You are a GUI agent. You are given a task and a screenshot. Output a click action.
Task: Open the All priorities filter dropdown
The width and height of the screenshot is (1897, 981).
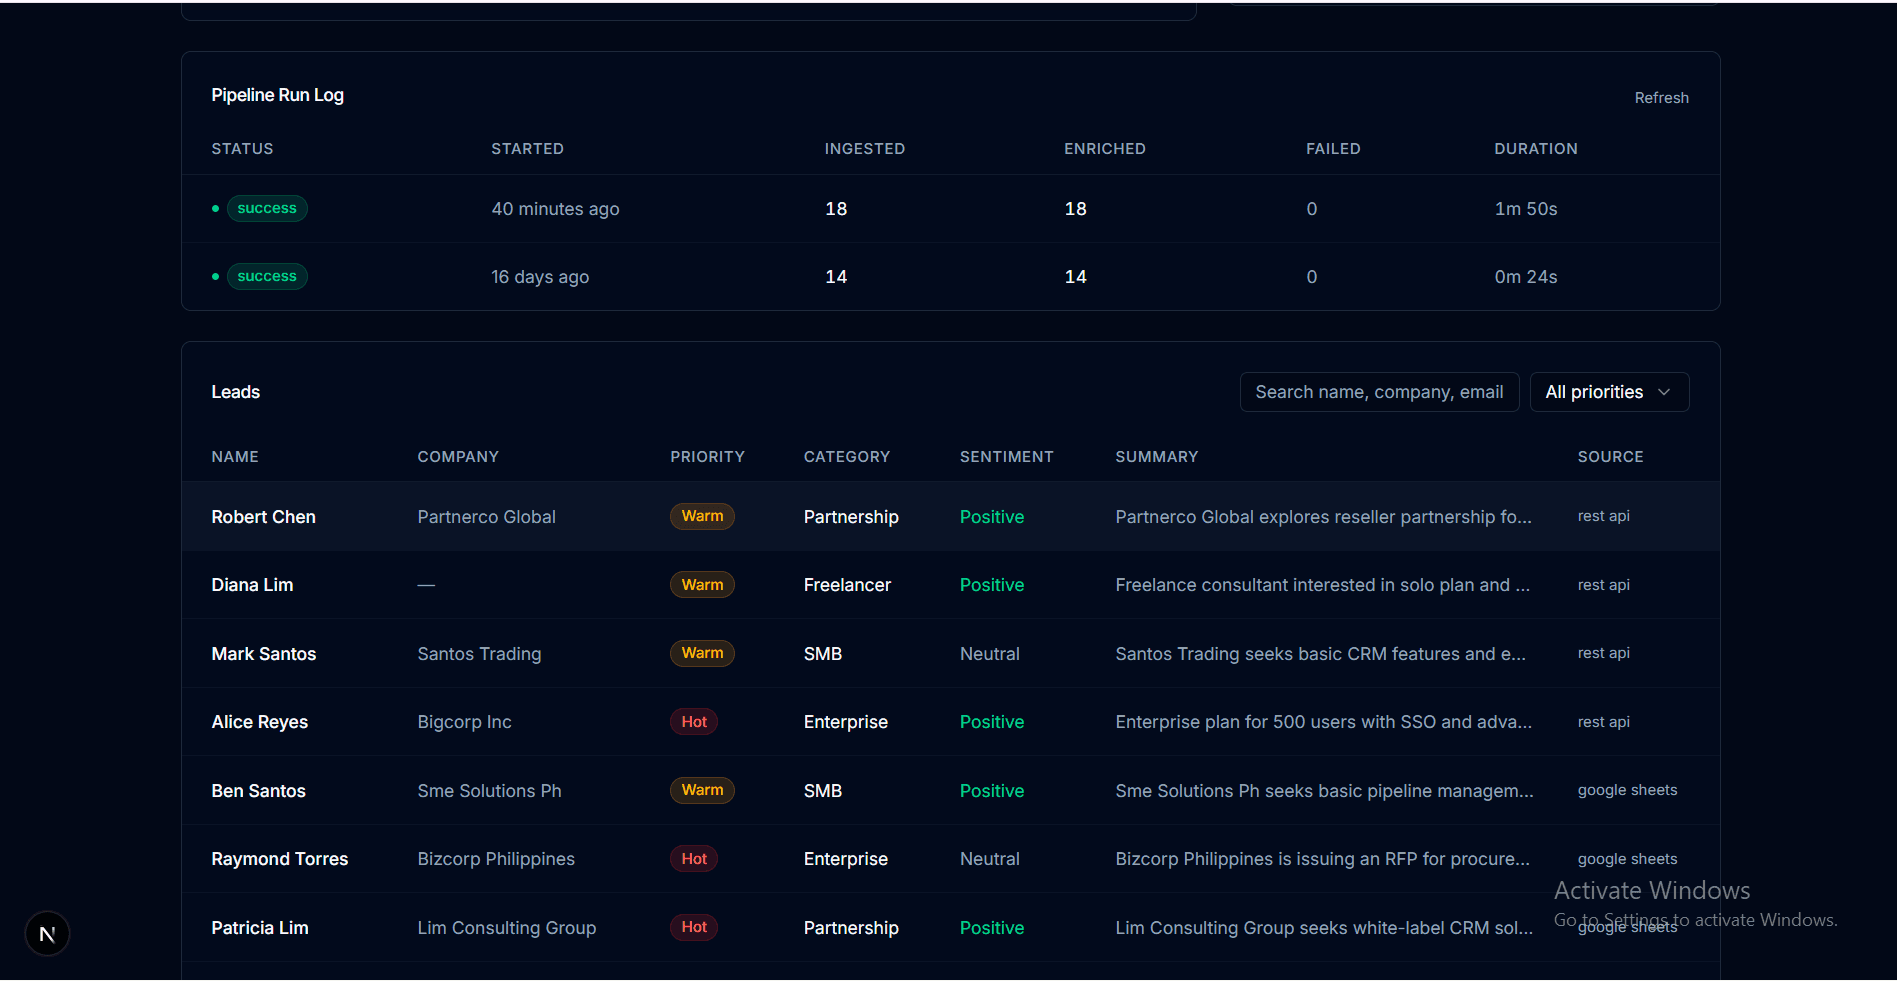click(x=1609, y=392)
